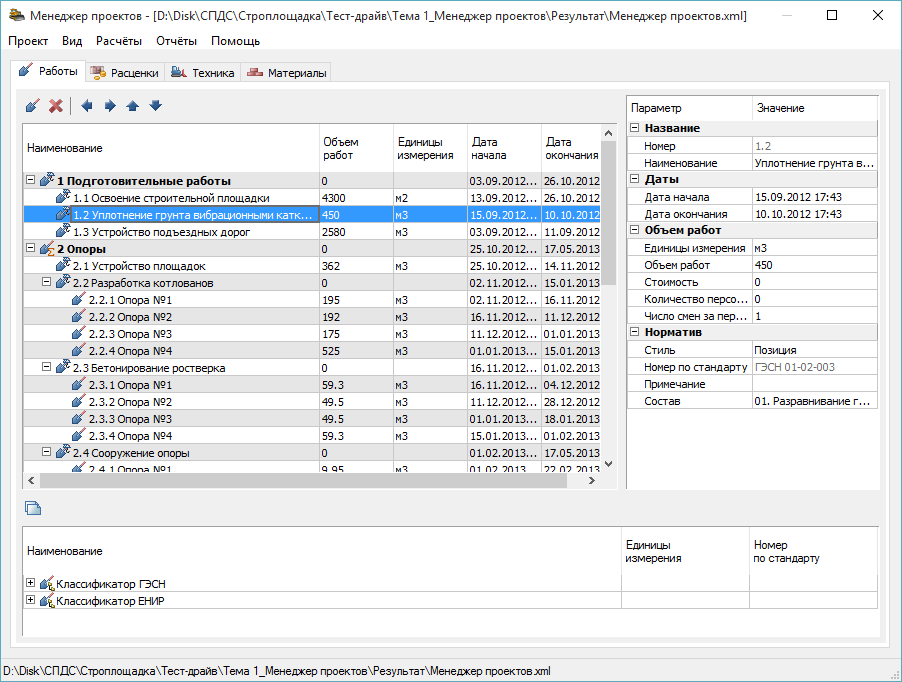
Task: Click the Стиль value Позиция
Action: tap(815, 350)
